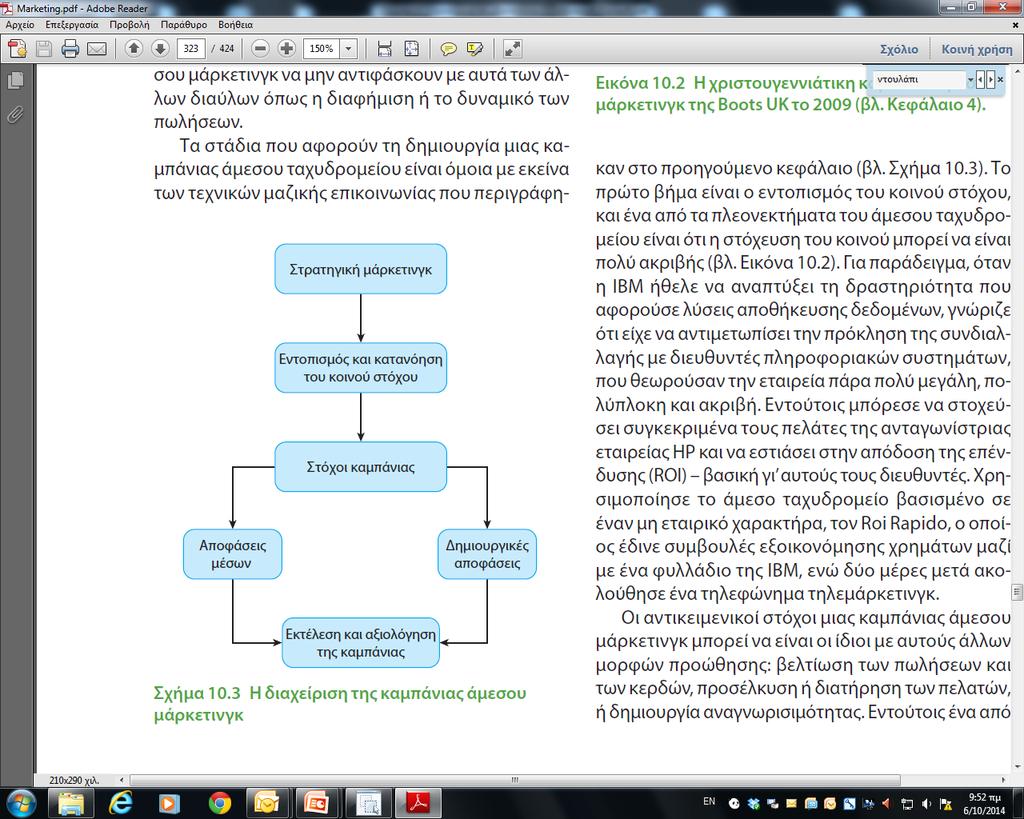Open the Επεξεργασία menu
The image size is (1024, 819).
[72, 25]
